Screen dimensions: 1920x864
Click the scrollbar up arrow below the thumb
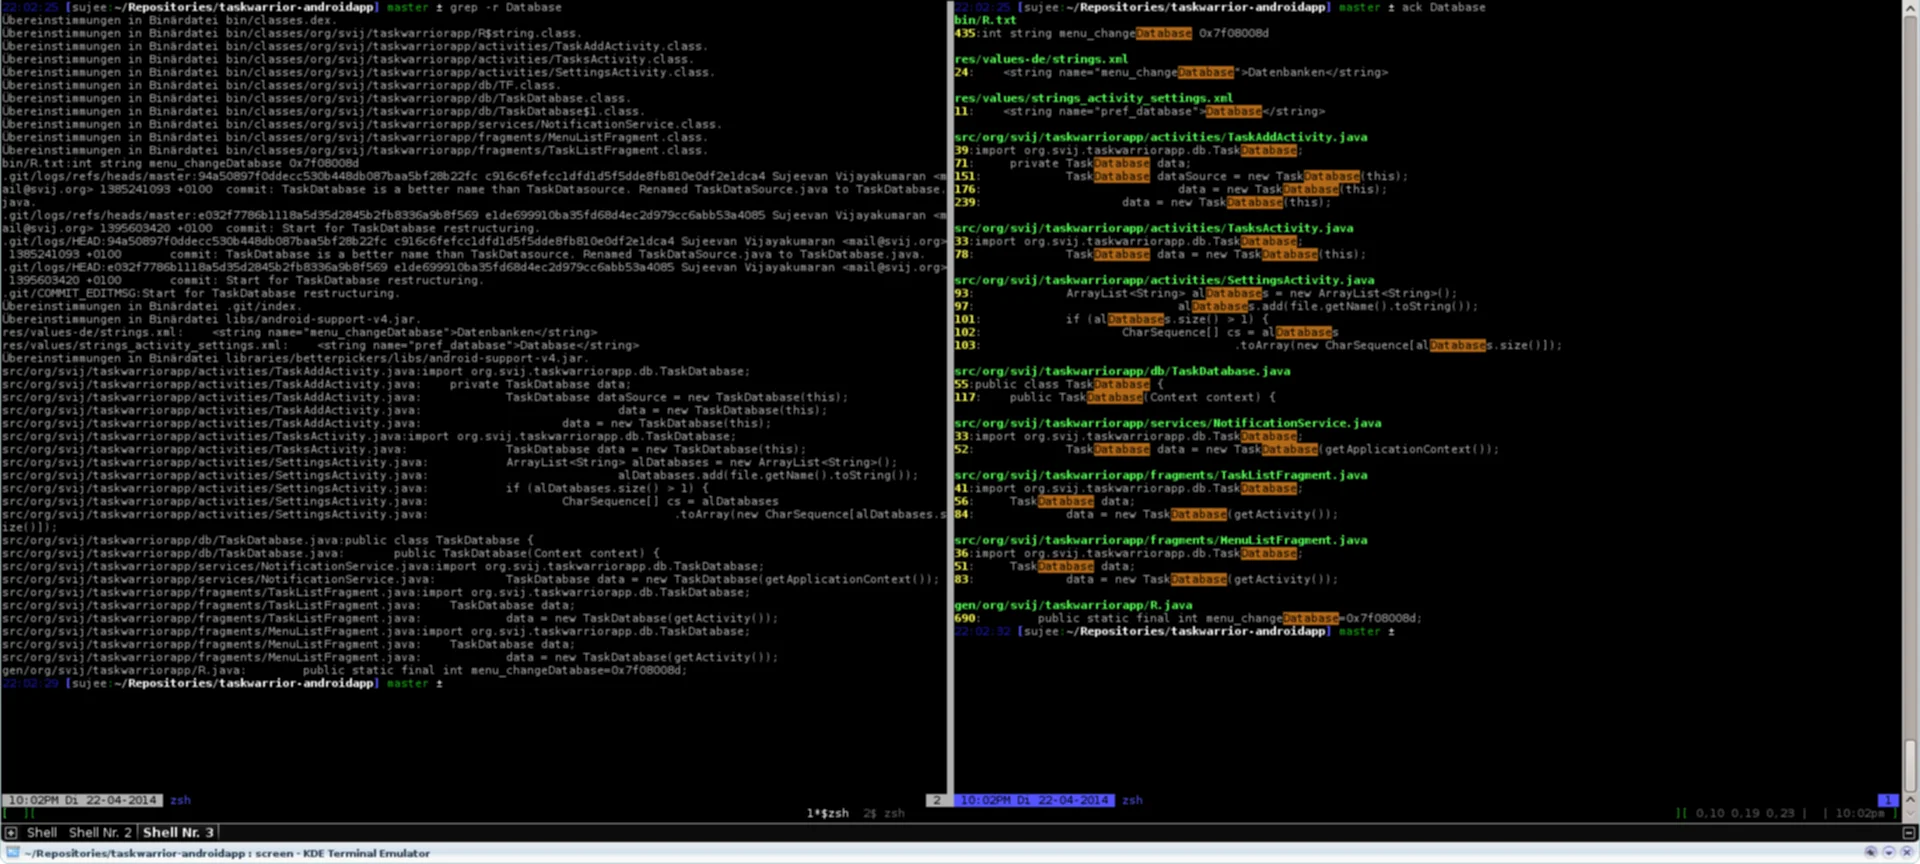click(x=1910, y=798)
